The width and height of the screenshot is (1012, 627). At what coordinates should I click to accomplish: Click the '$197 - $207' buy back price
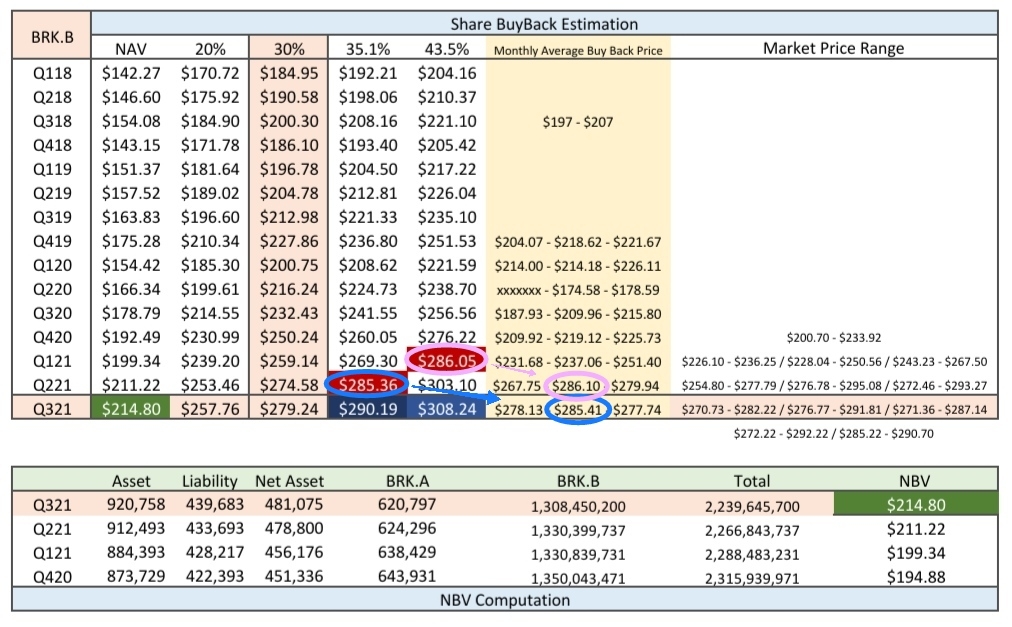tap(578, 122)
